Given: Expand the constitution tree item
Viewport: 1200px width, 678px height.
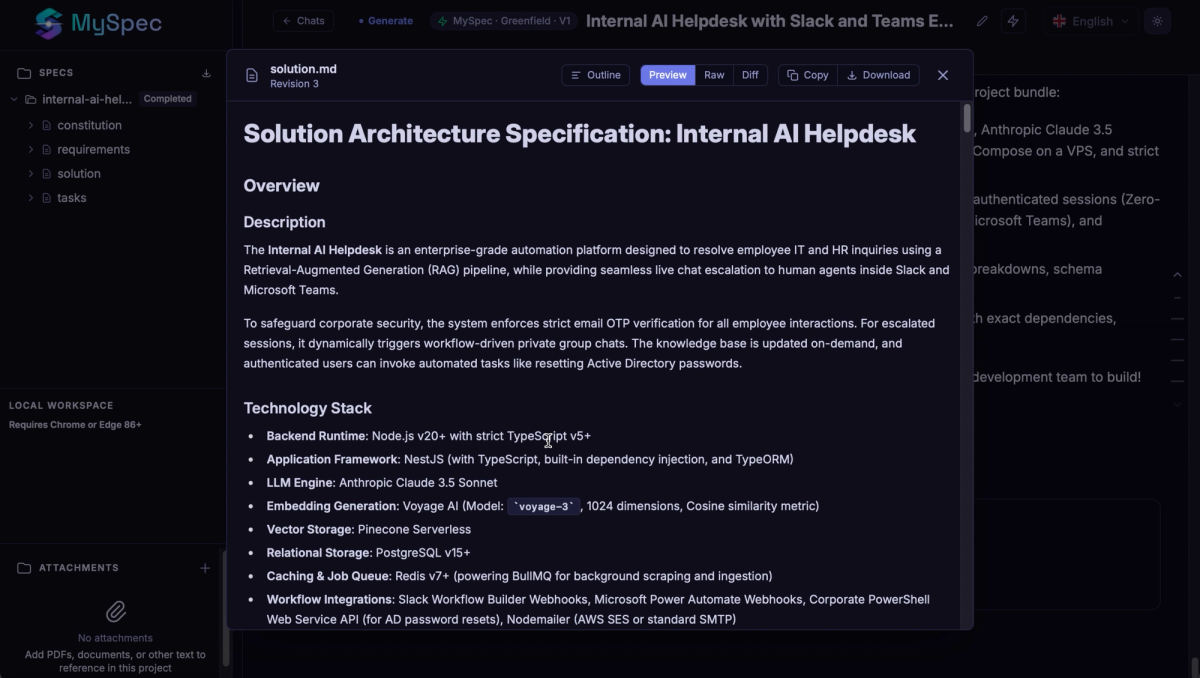Looking at the screenshot, I should [31, 125].
